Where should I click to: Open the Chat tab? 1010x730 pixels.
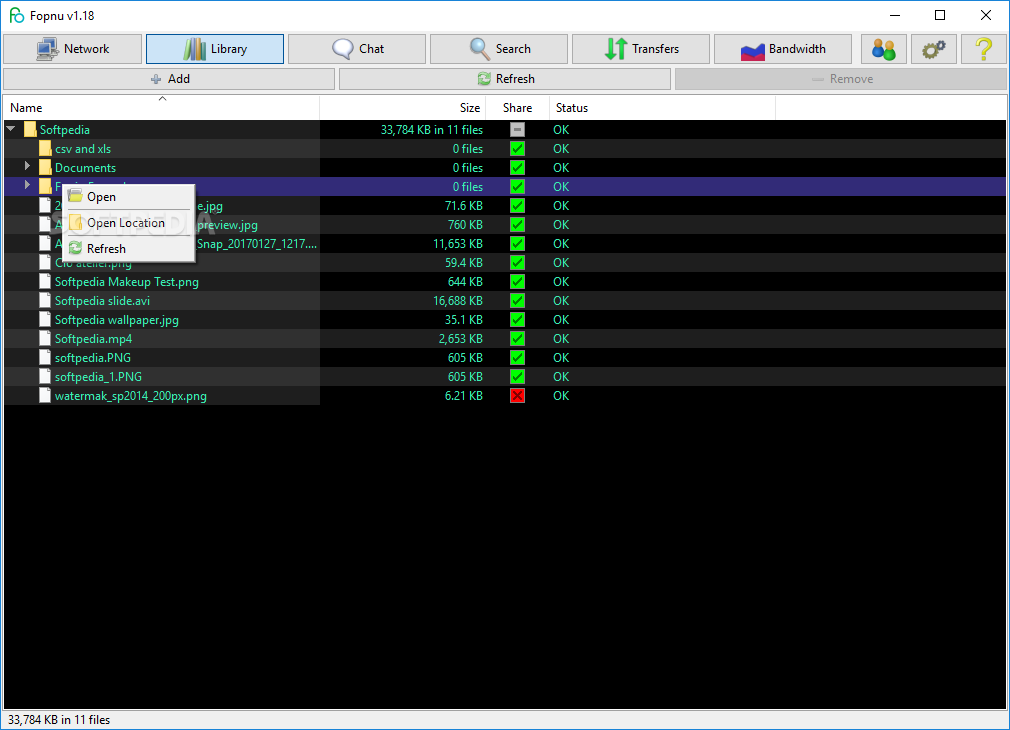click(x=357, y=49)
